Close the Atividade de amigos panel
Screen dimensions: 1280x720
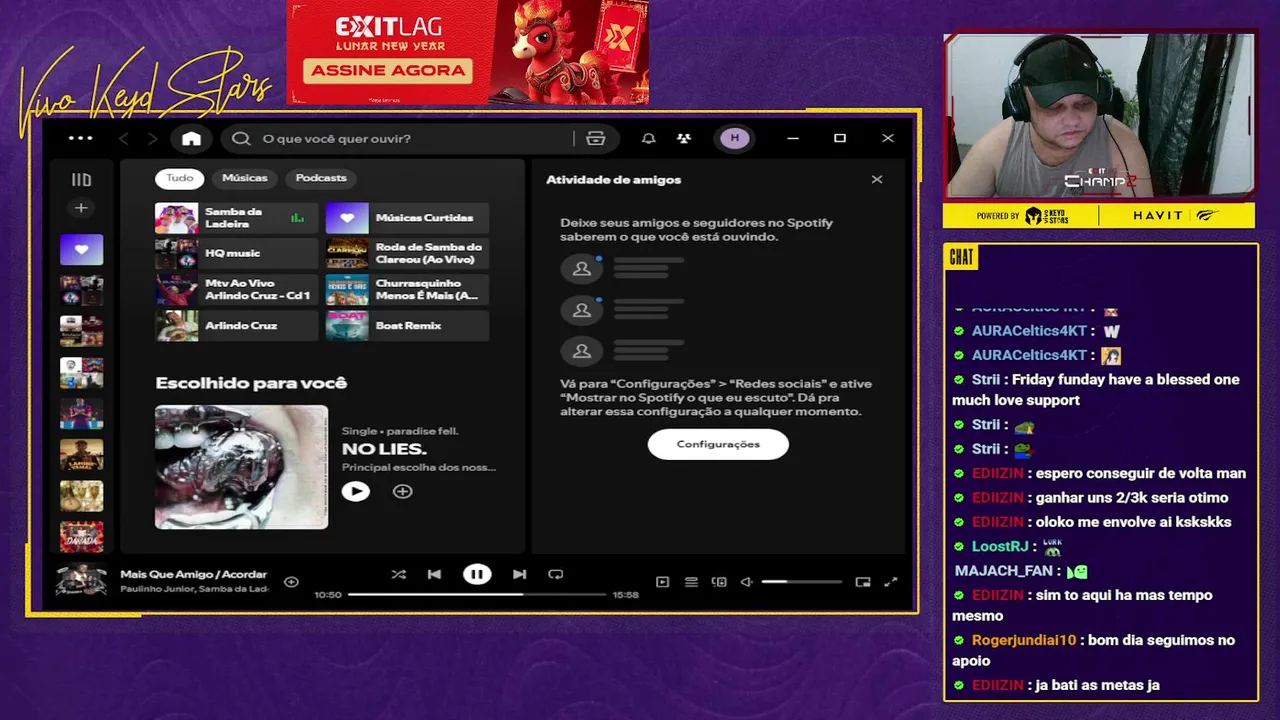(x=877, y=180)
